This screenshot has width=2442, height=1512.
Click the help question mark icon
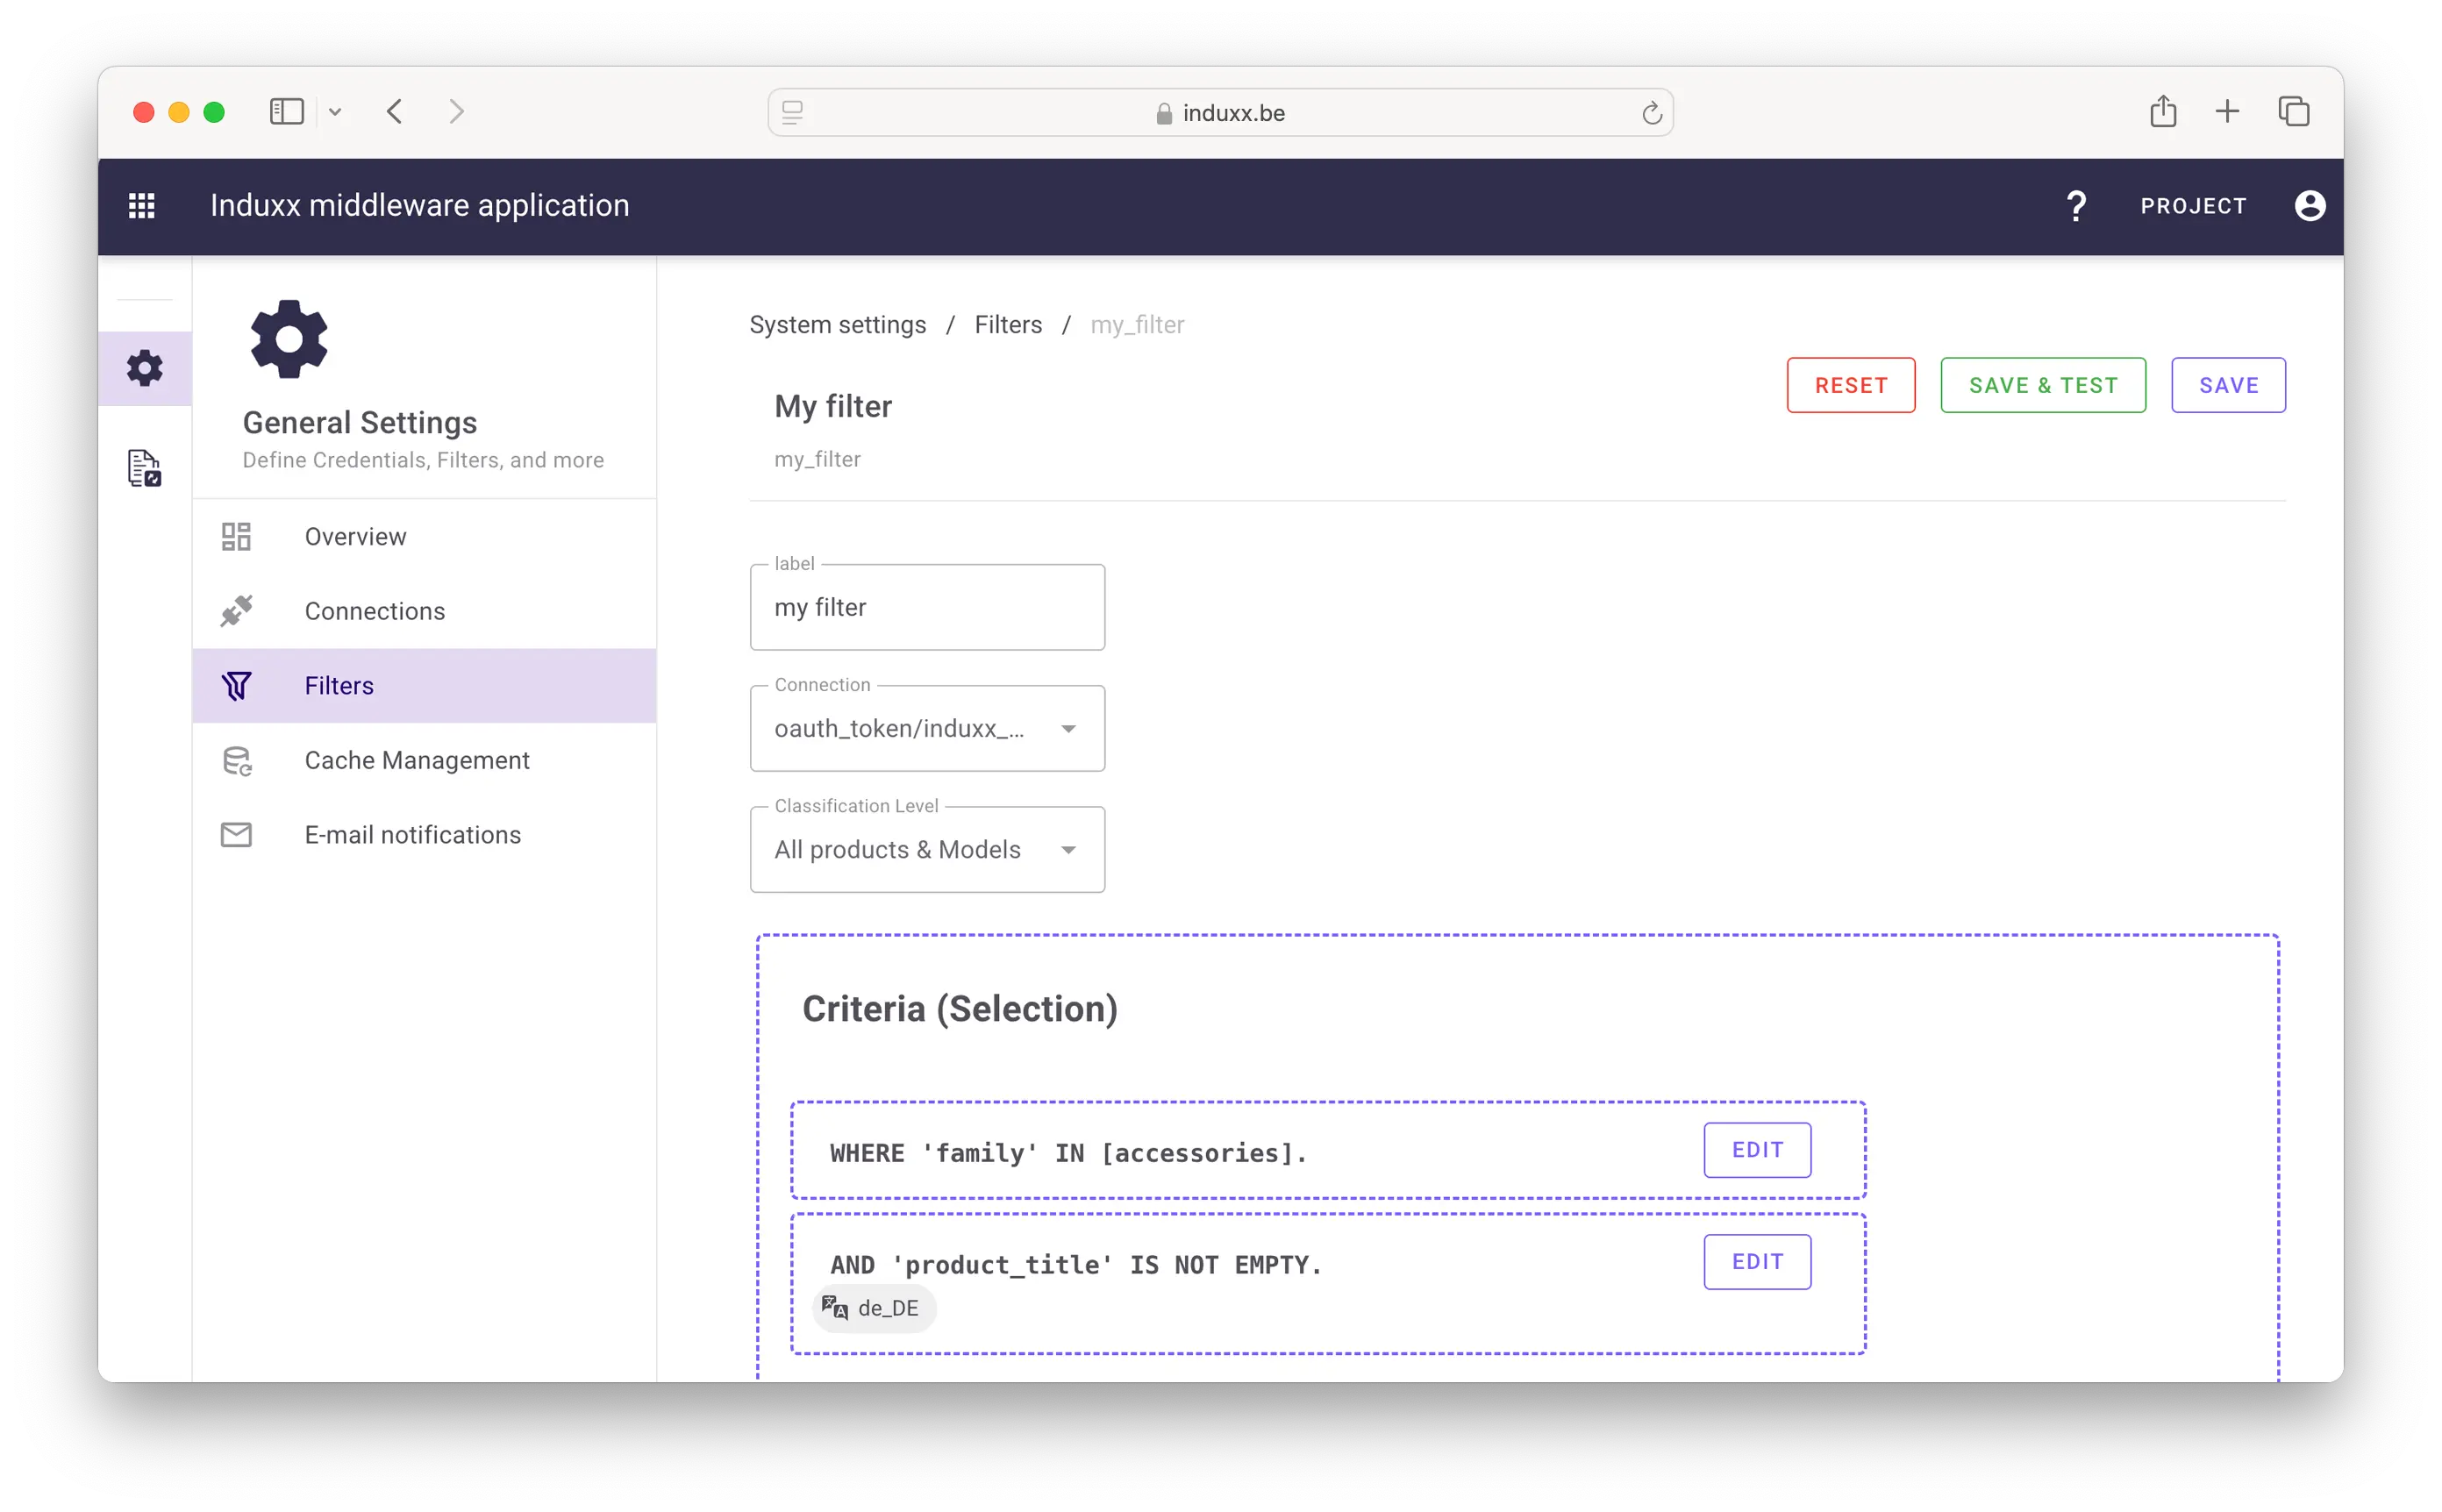2075,206
